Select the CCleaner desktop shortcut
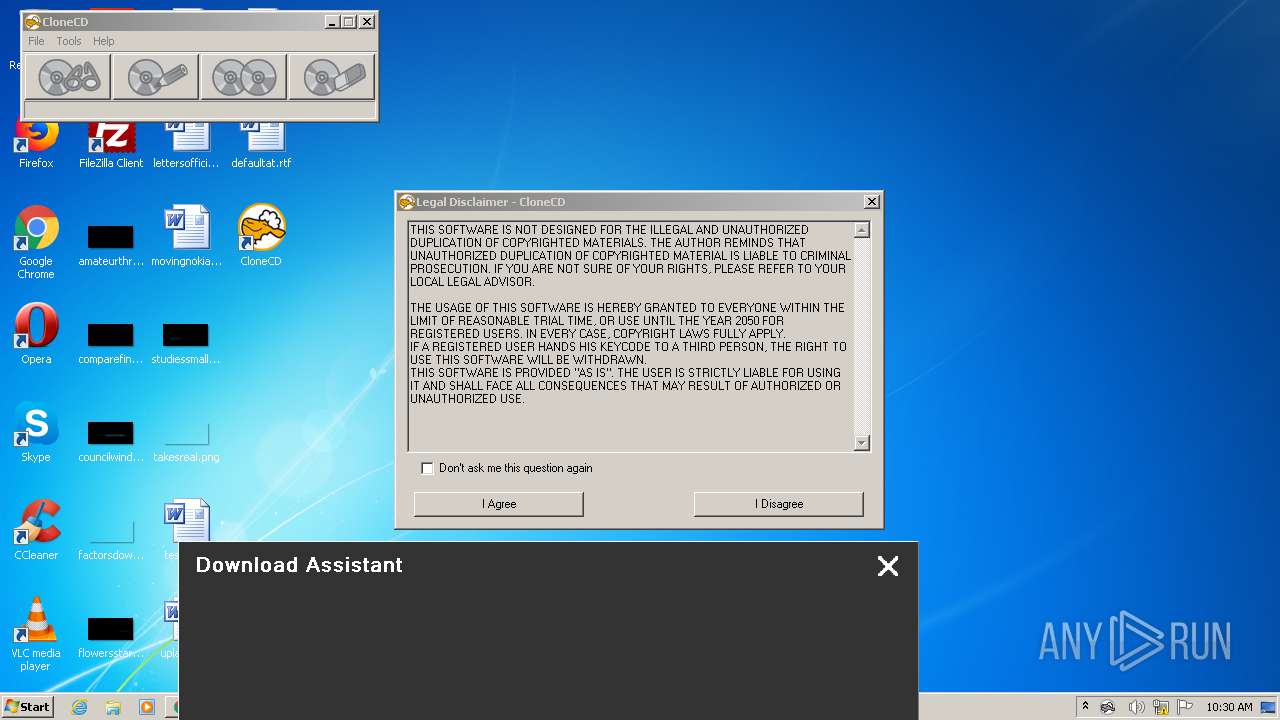This screenshot has width=1280, height=720. pos(36,530)
